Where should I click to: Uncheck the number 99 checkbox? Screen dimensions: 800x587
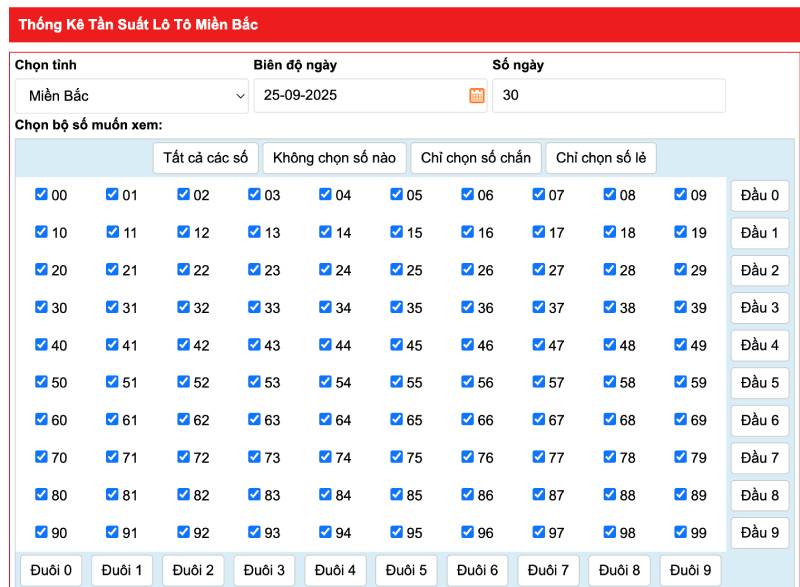680,532
